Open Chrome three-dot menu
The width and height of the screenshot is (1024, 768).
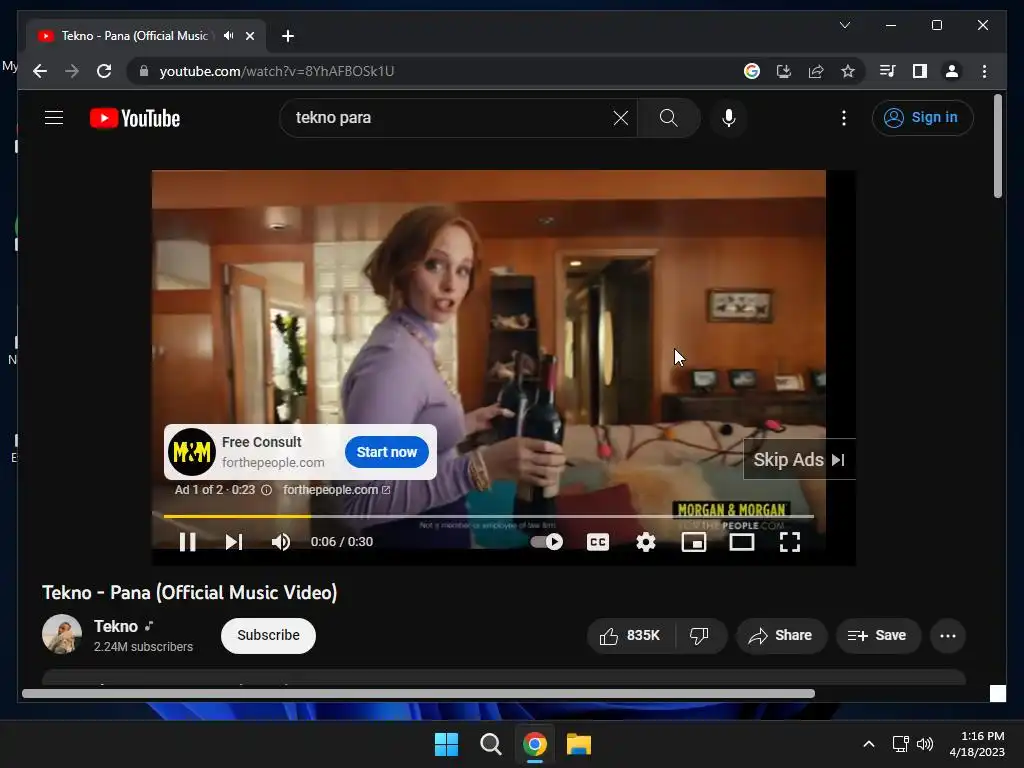tap(984, 71)
